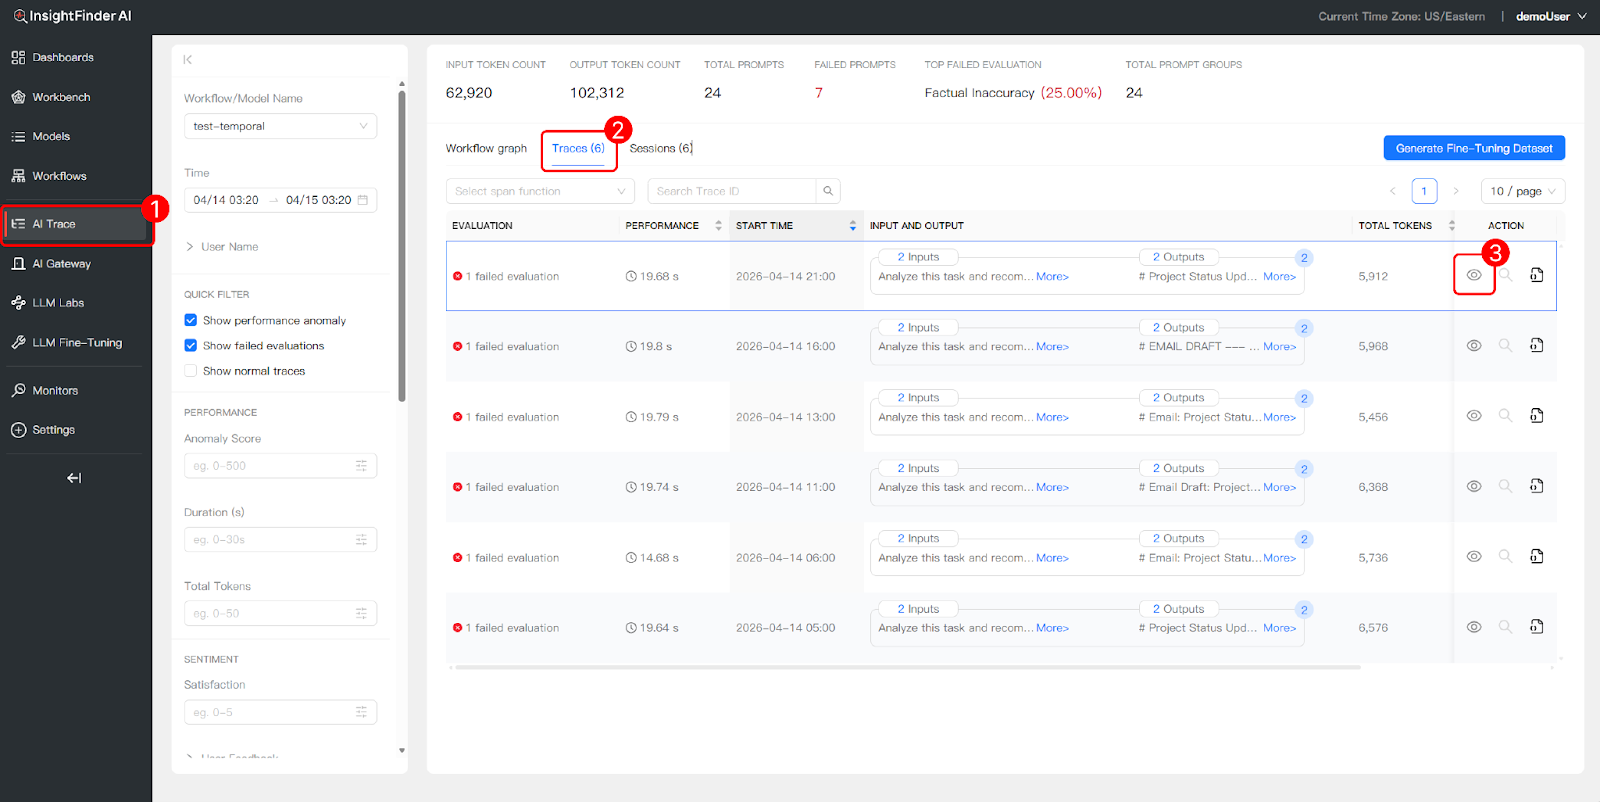The height and width of the screenshot is (802, 1600).
Task: Open the calendar icon in Time range
Action: coord(363,200)
